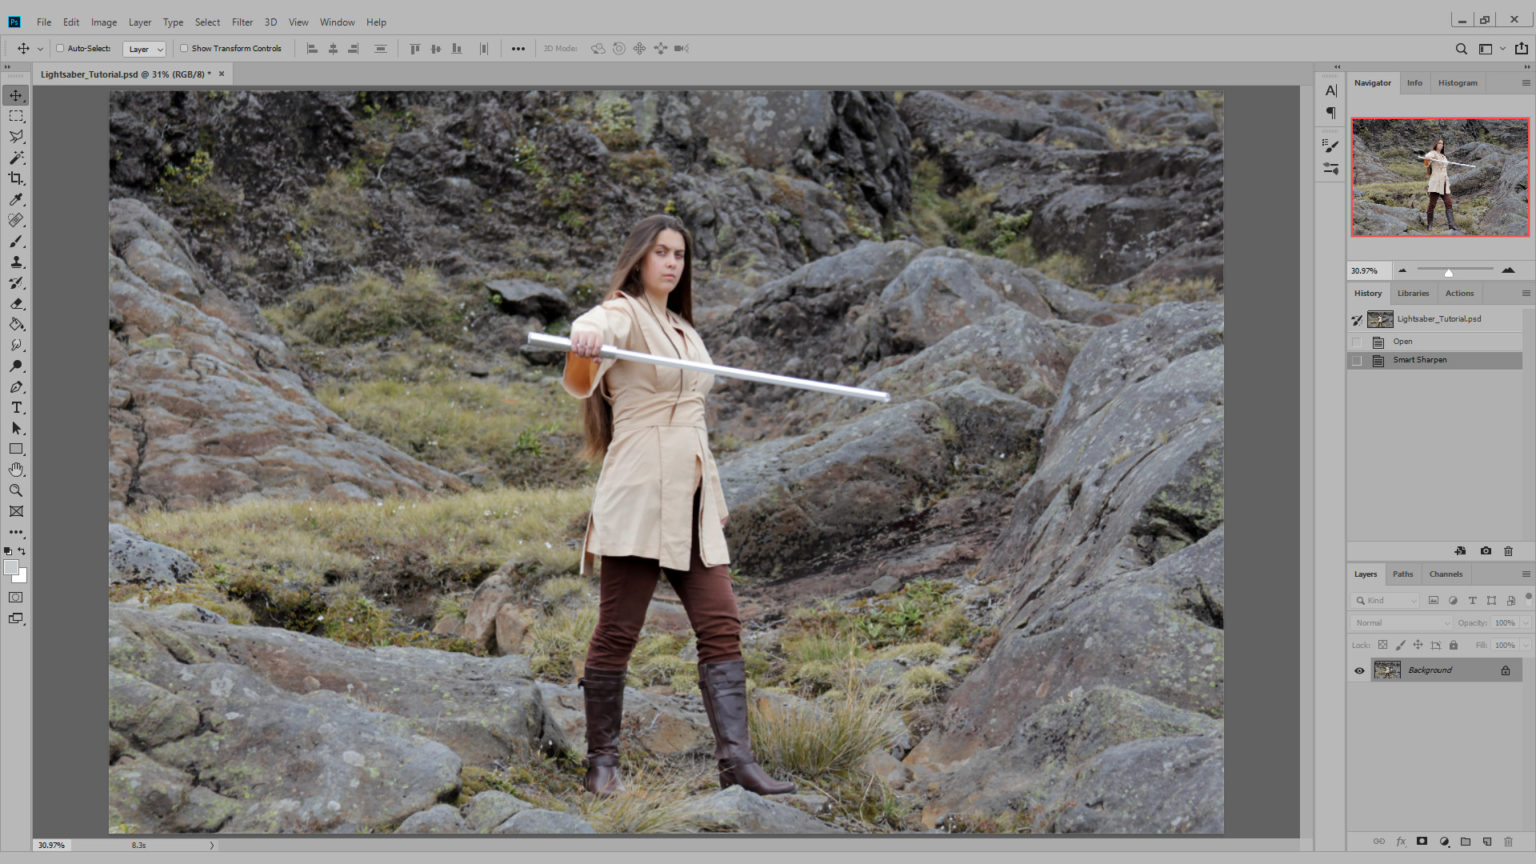Open the Filter menu
This screenshot has width=1536, height=864.
[242, 22]
